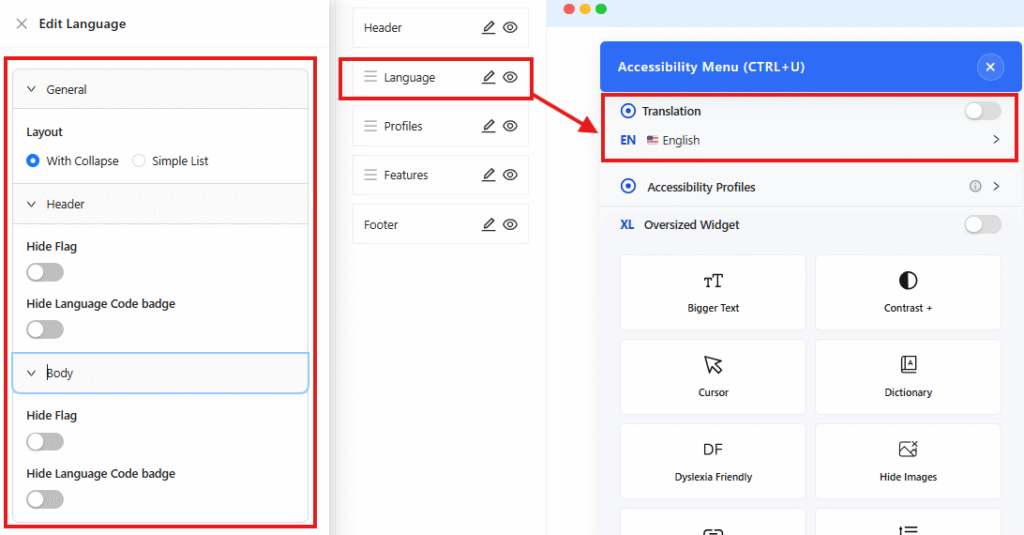Click the edit pencil icon beside Features

point(488,175)
